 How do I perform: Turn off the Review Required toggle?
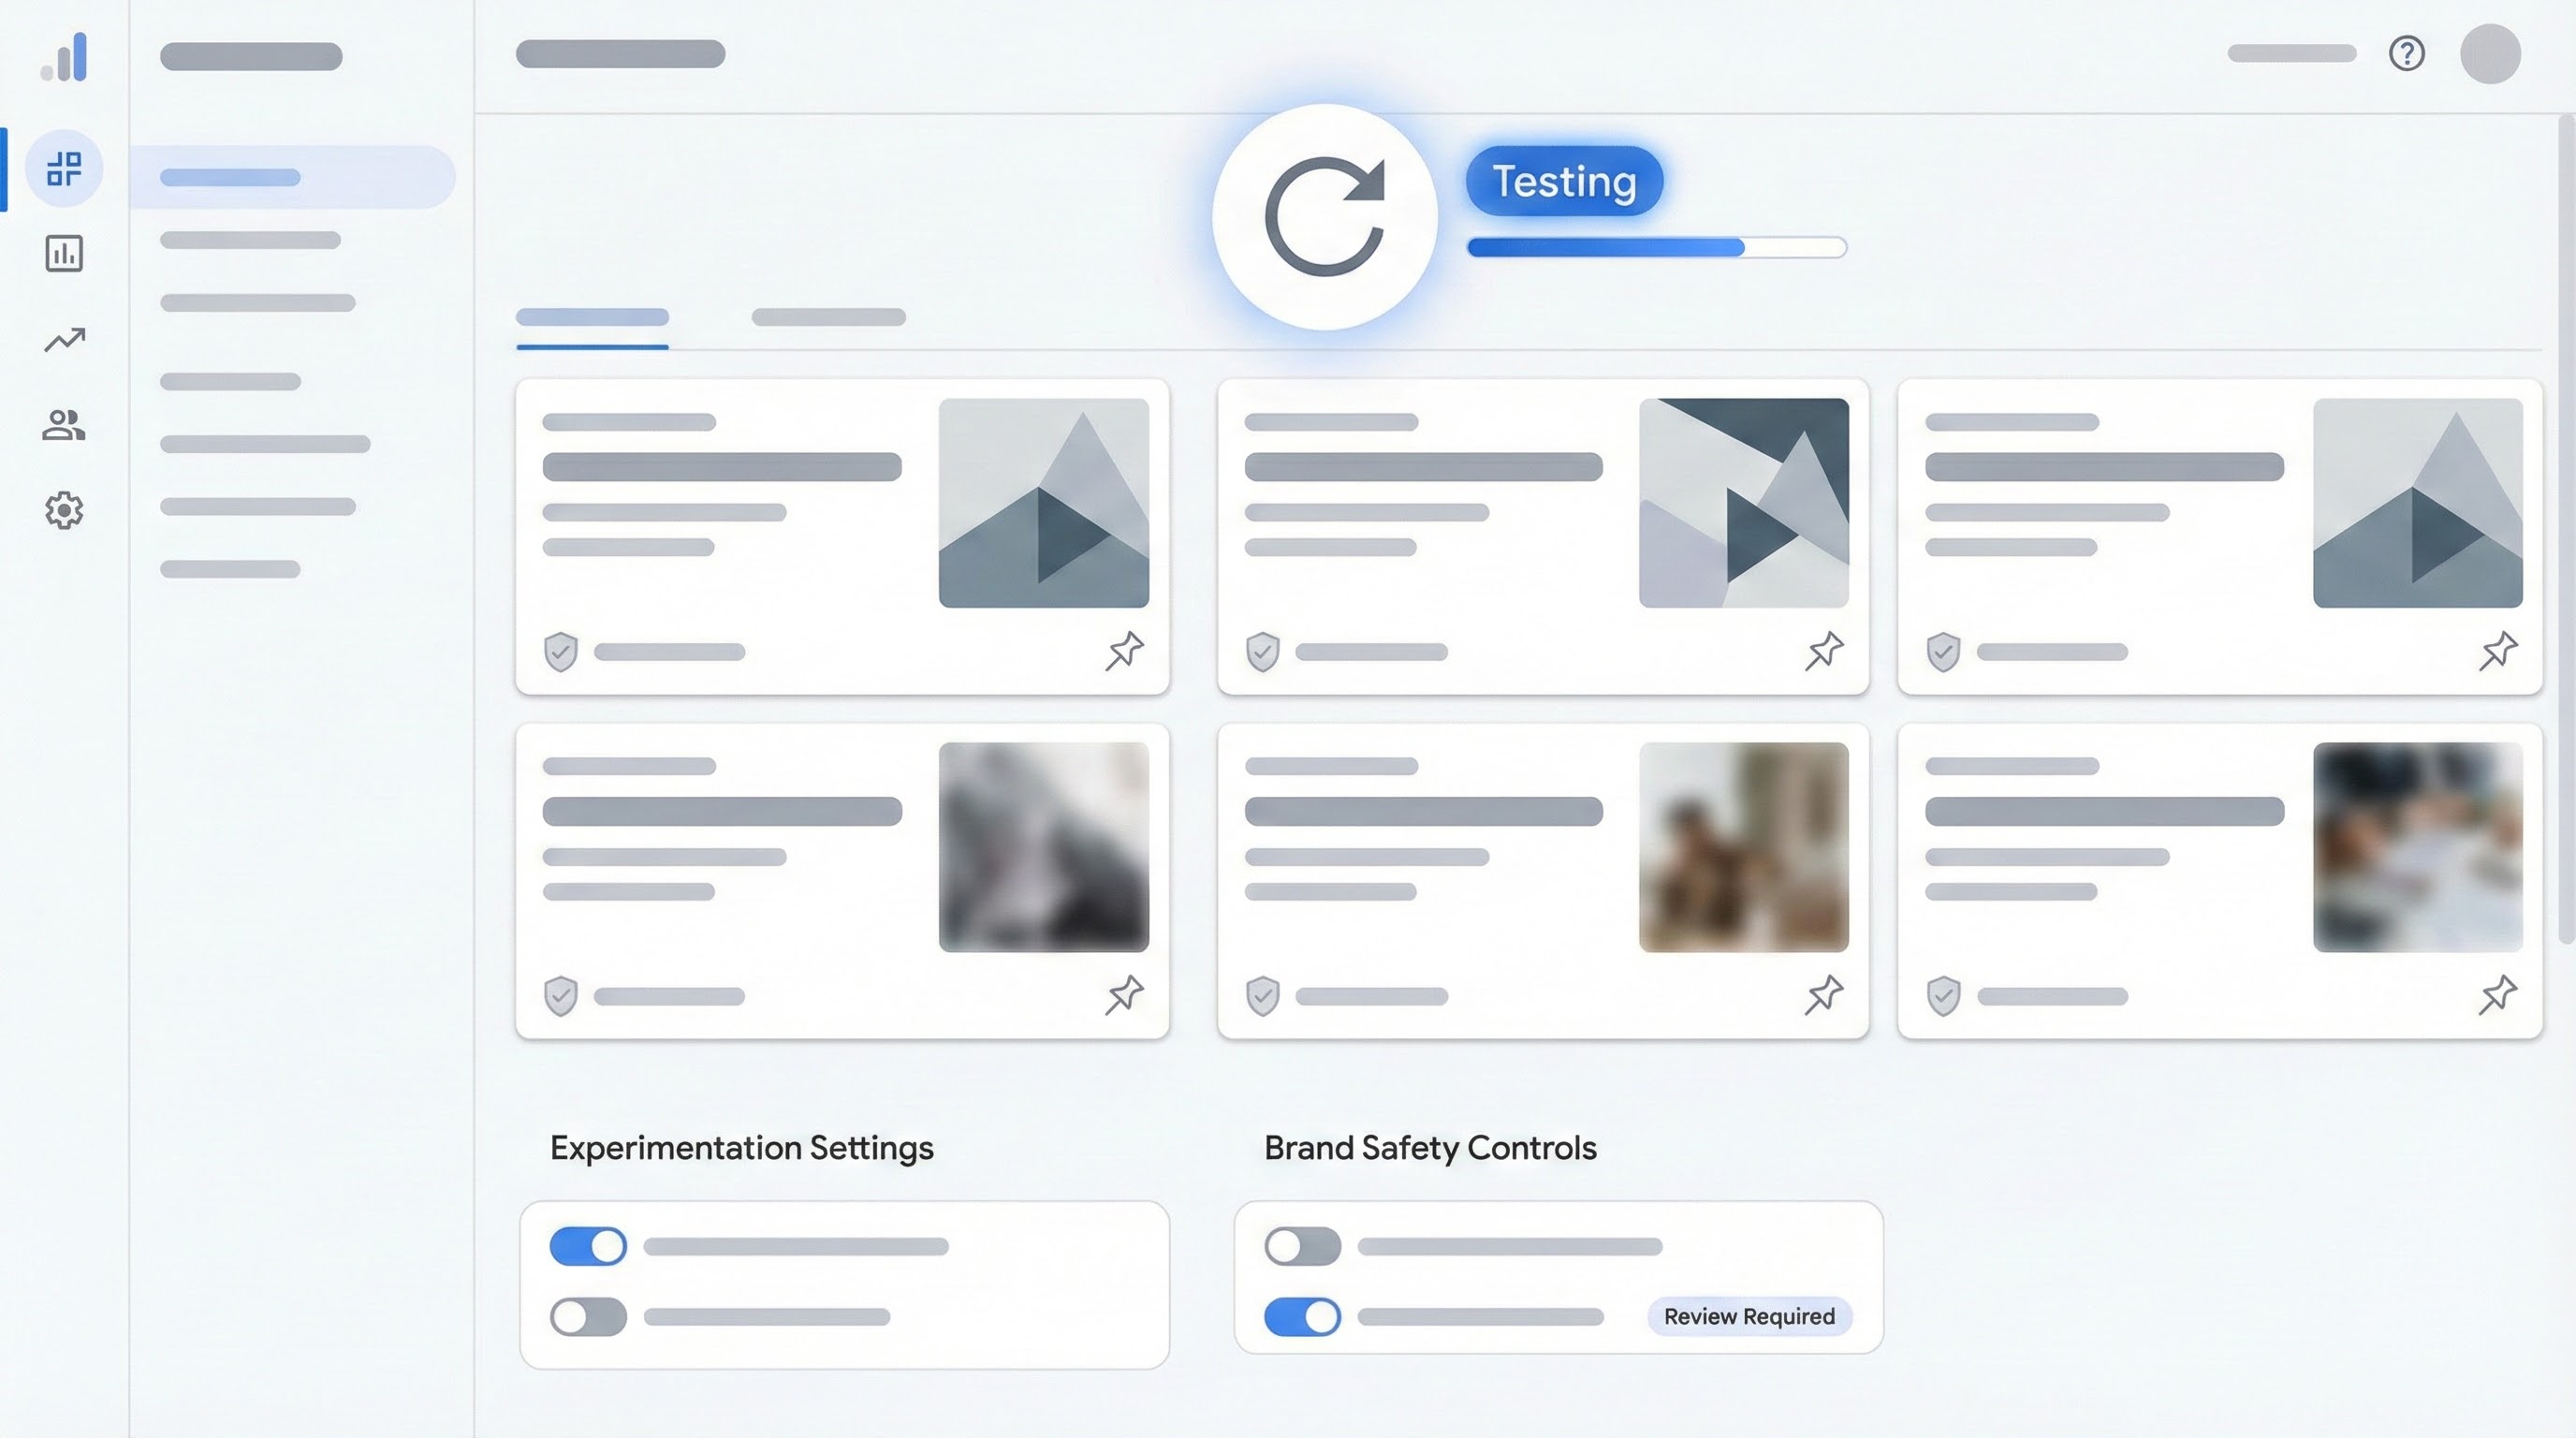point(1303,1316)
